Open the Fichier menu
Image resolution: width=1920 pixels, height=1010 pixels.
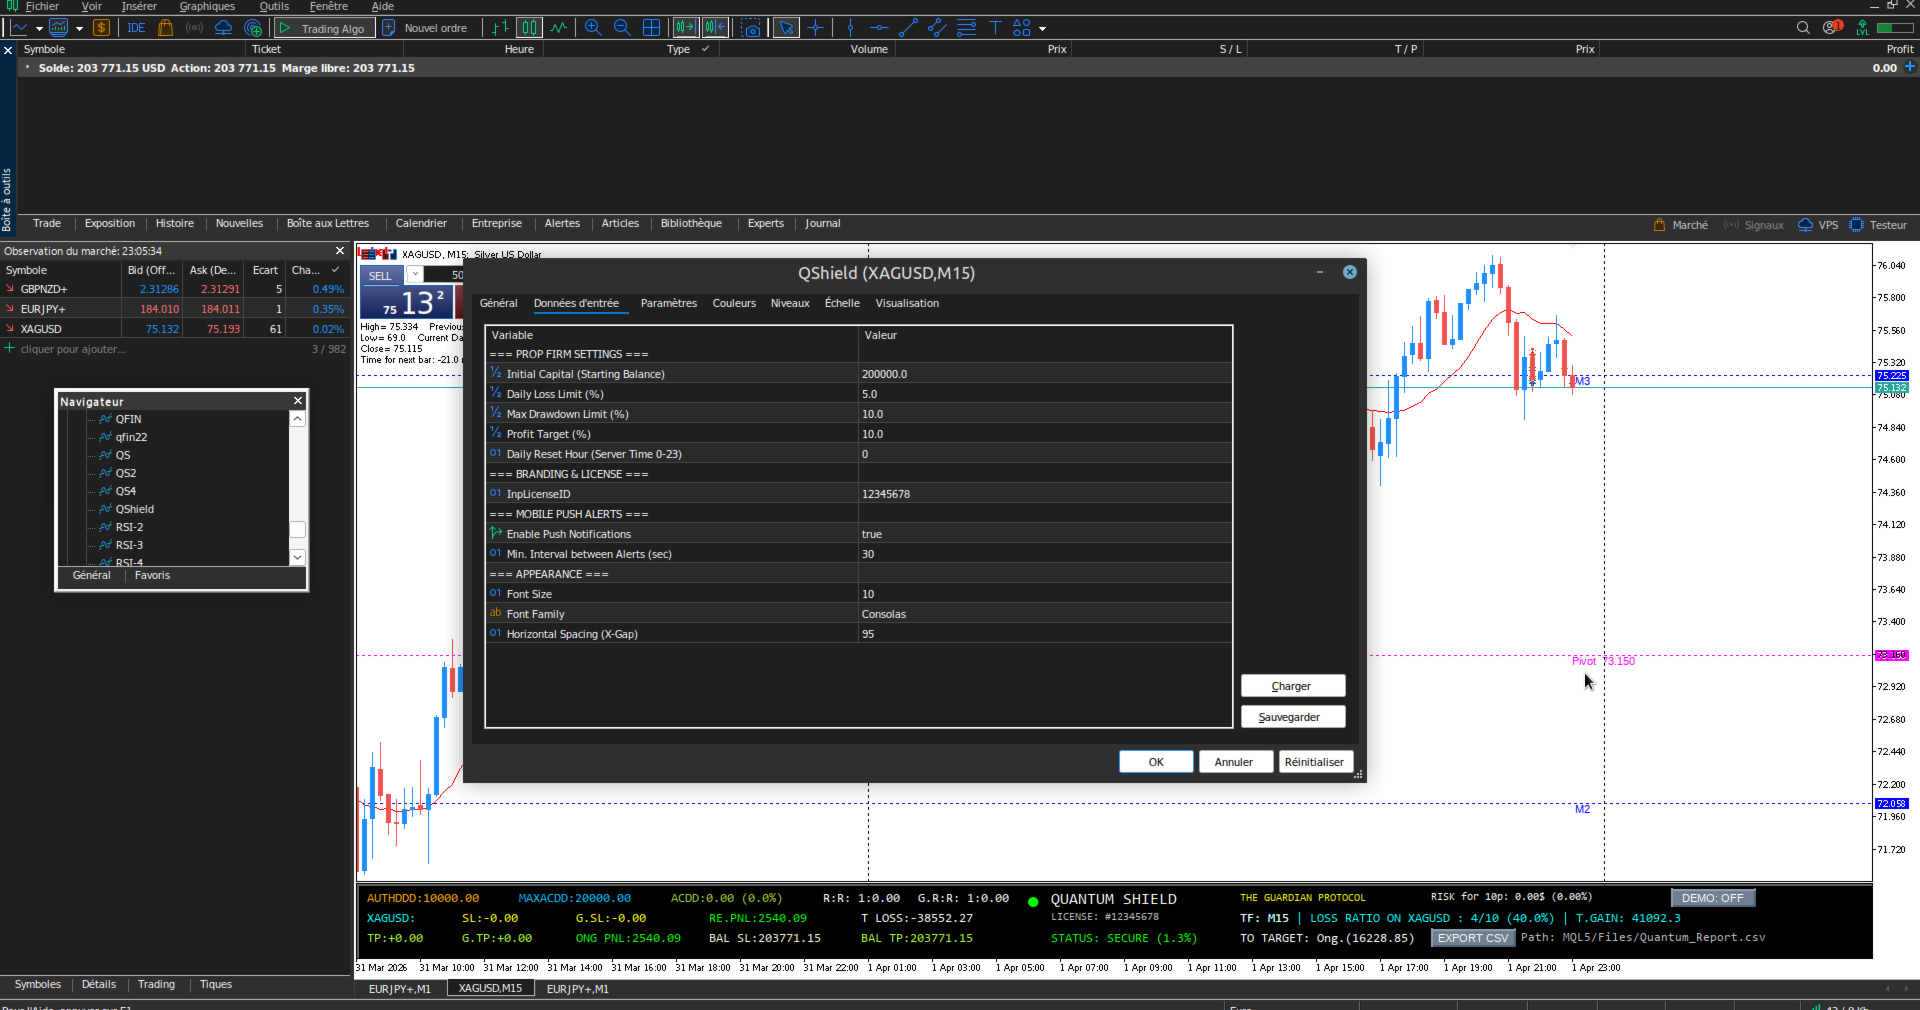click(x=42, y=6)
